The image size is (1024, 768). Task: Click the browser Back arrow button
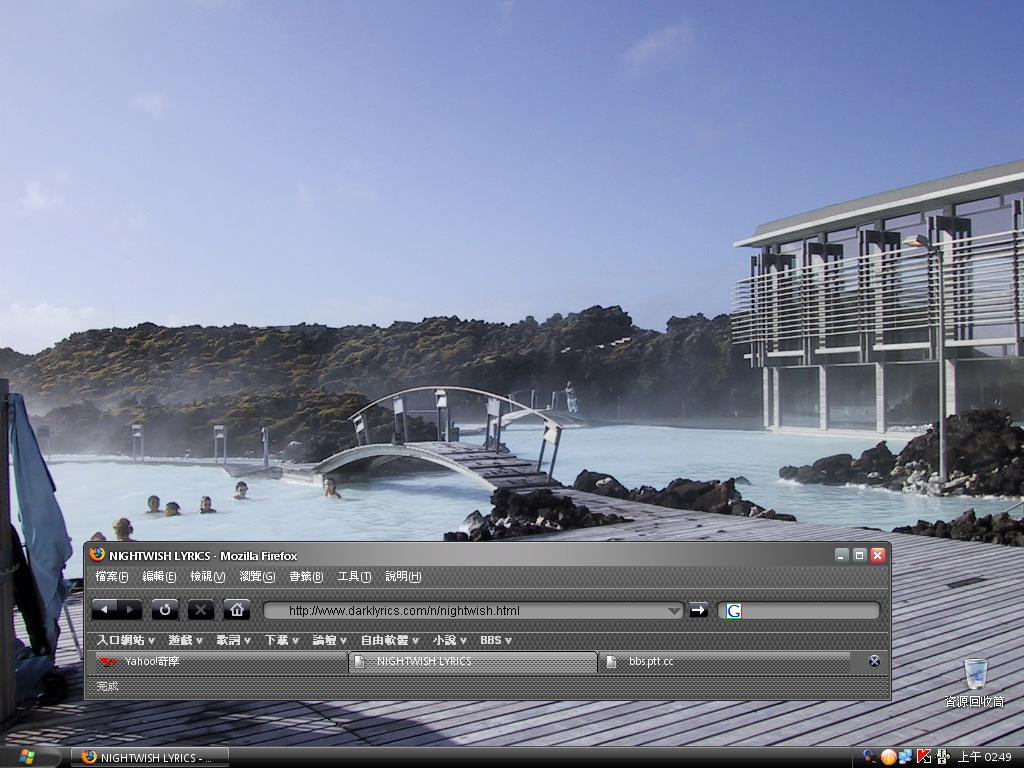coord(105,610)
